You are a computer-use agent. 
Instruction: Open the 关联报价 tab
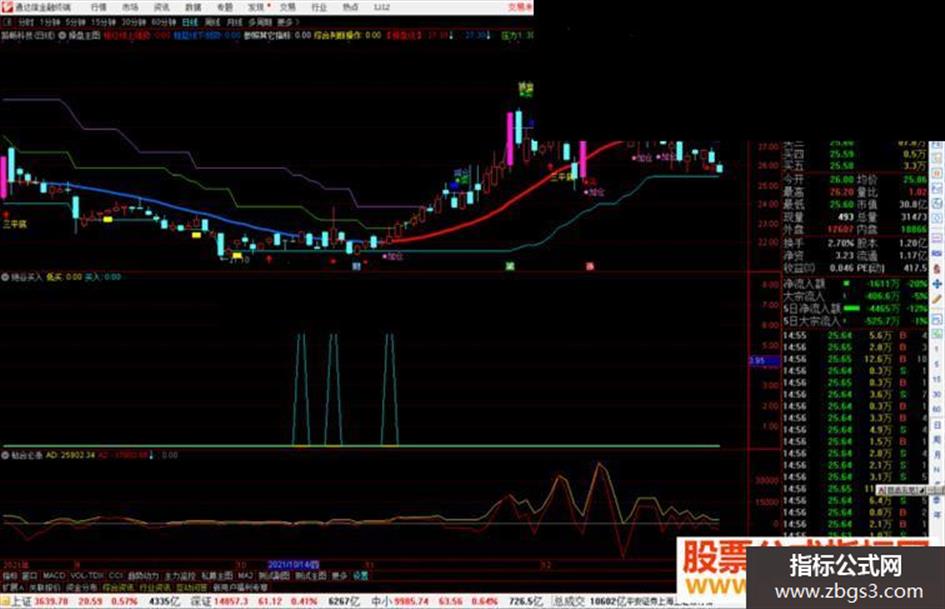tap(45, 587)
